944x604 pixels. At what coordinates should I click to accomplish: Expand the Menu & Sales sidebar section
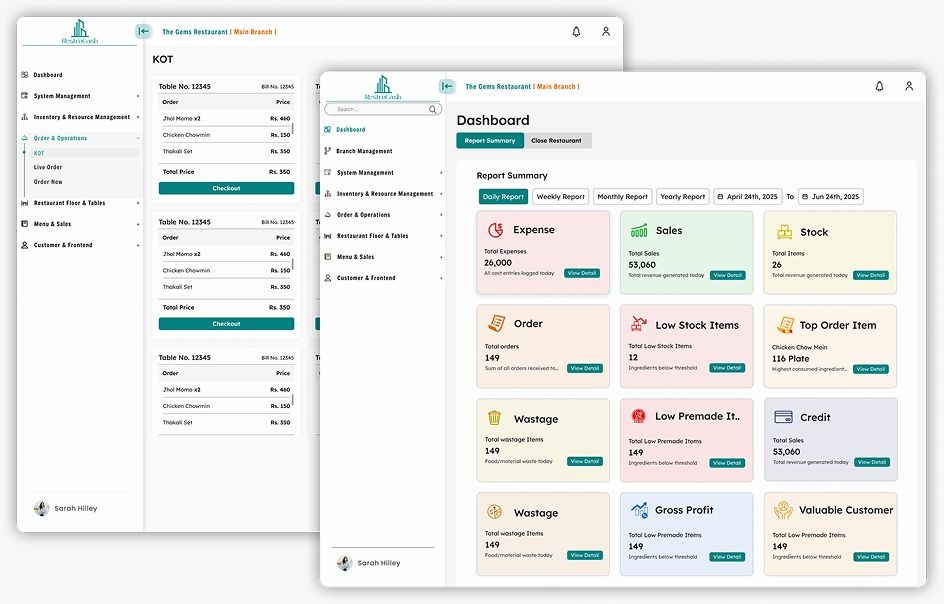tap(357, 257)
